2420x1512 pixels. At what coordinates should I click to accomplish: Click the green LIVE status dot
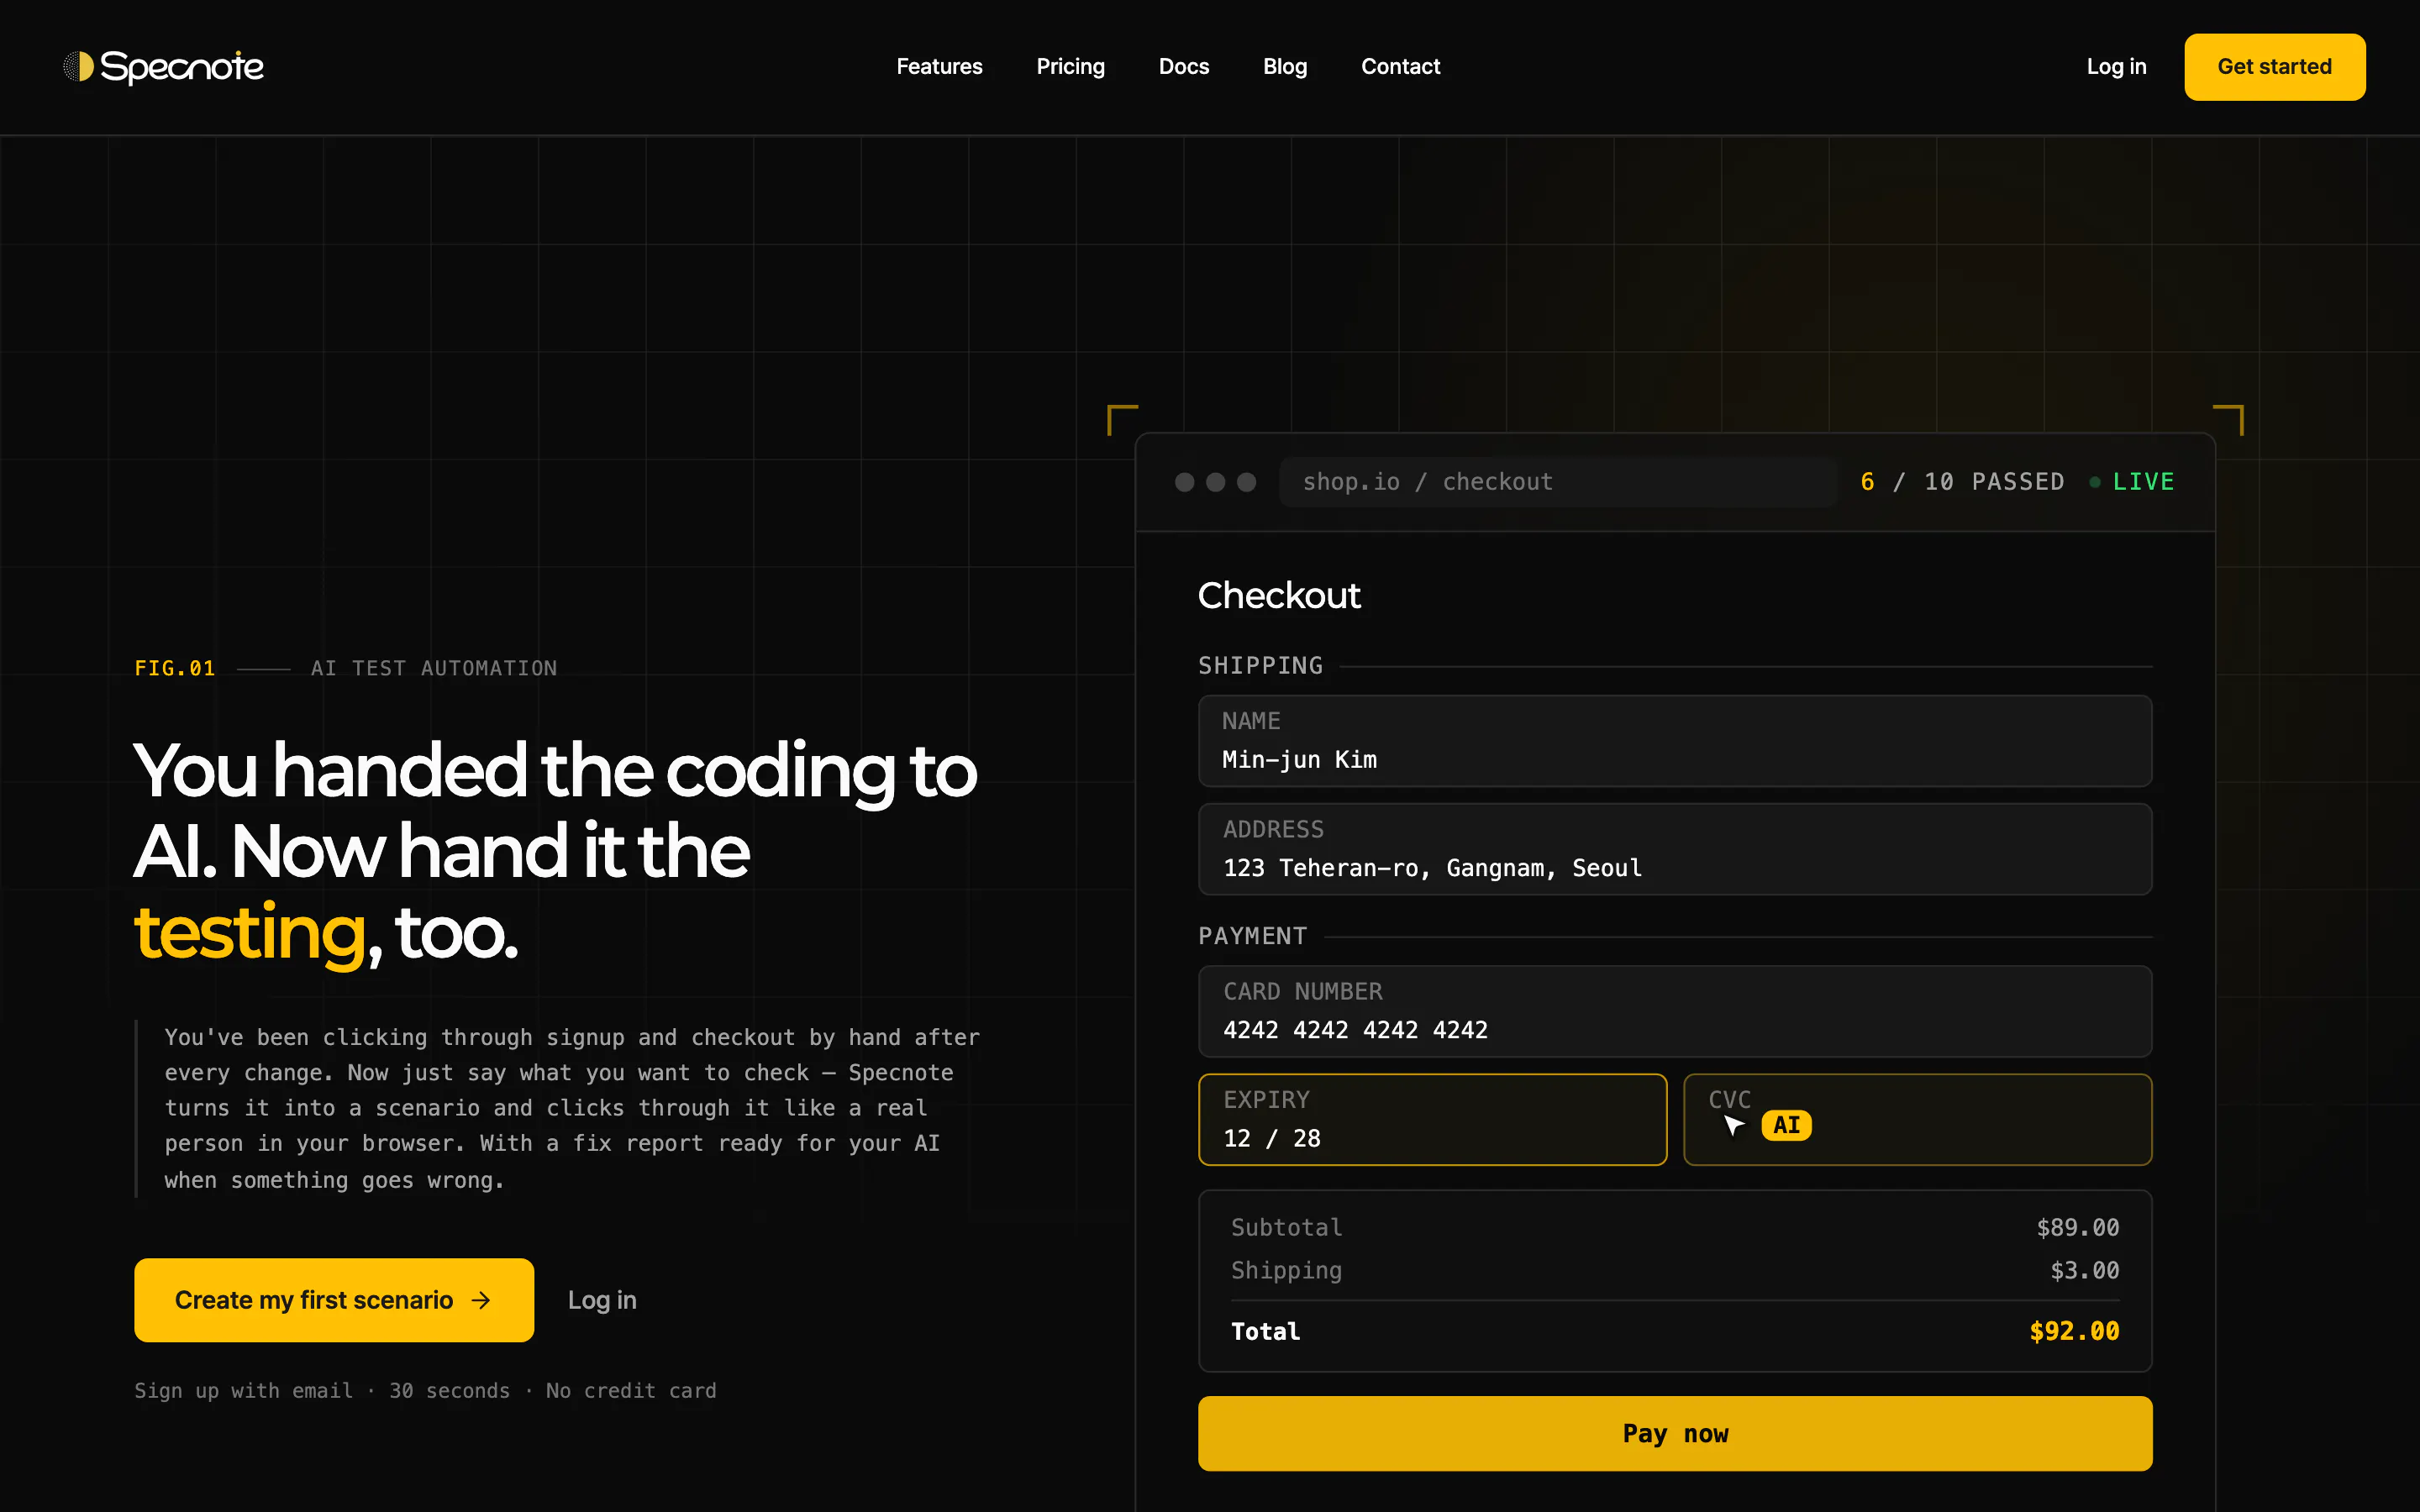click(x=2095, y=482)
